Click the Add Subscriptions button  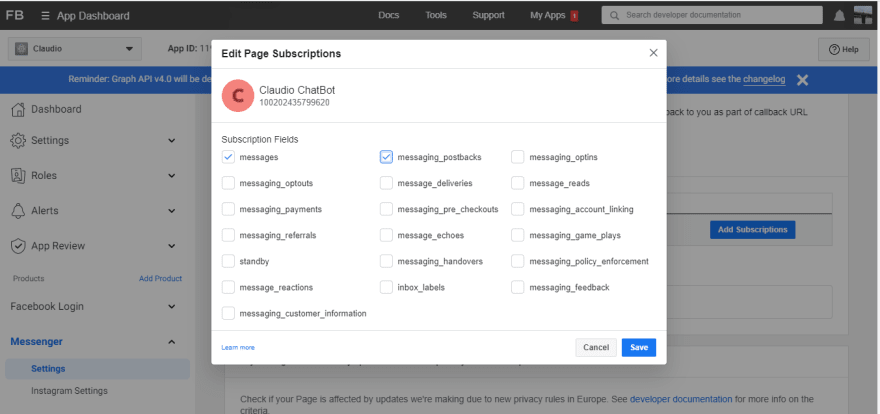click(x=752, y=229)
